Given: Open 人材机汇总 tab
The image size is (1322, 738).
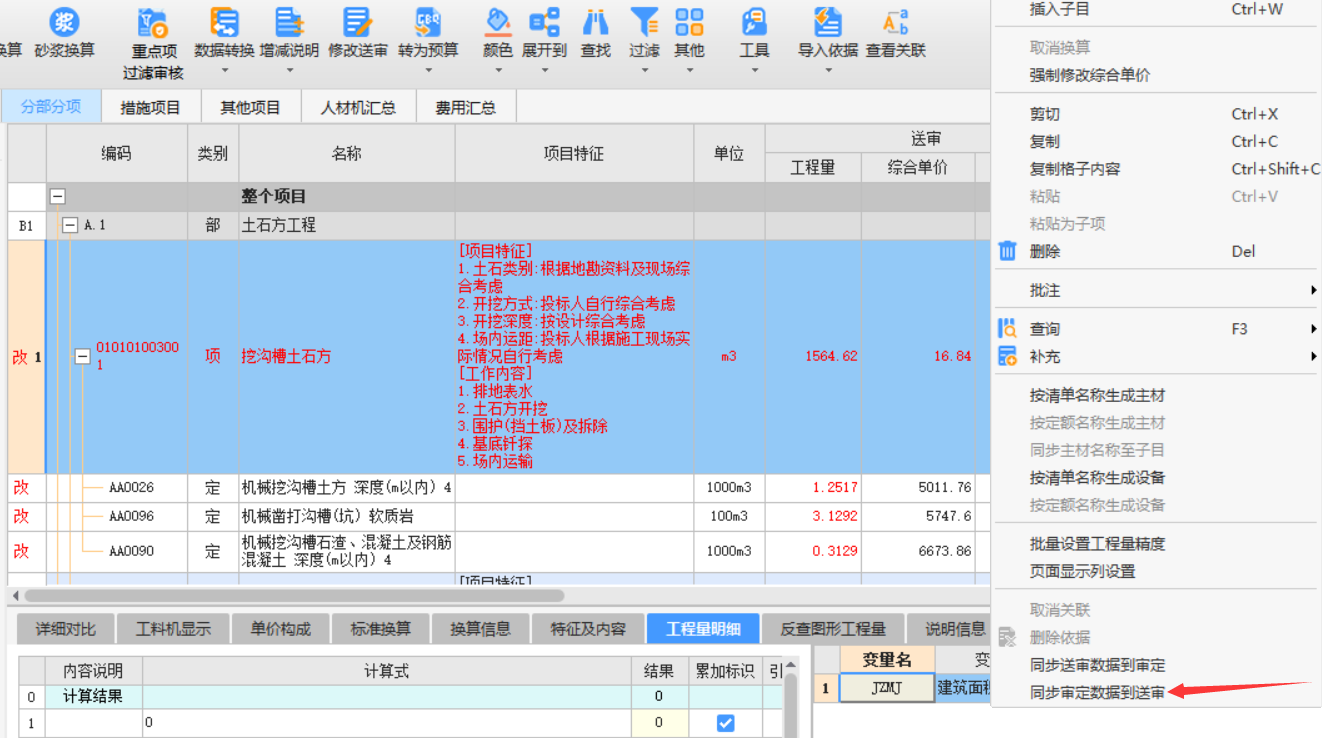Looking at the screenshot, I should 357,107.
